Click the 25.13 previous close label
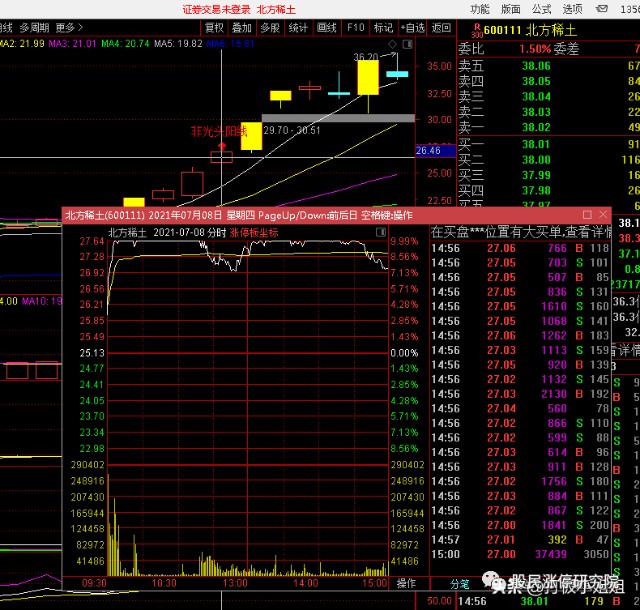Screen dimensions: 640x610 [92, 353]
